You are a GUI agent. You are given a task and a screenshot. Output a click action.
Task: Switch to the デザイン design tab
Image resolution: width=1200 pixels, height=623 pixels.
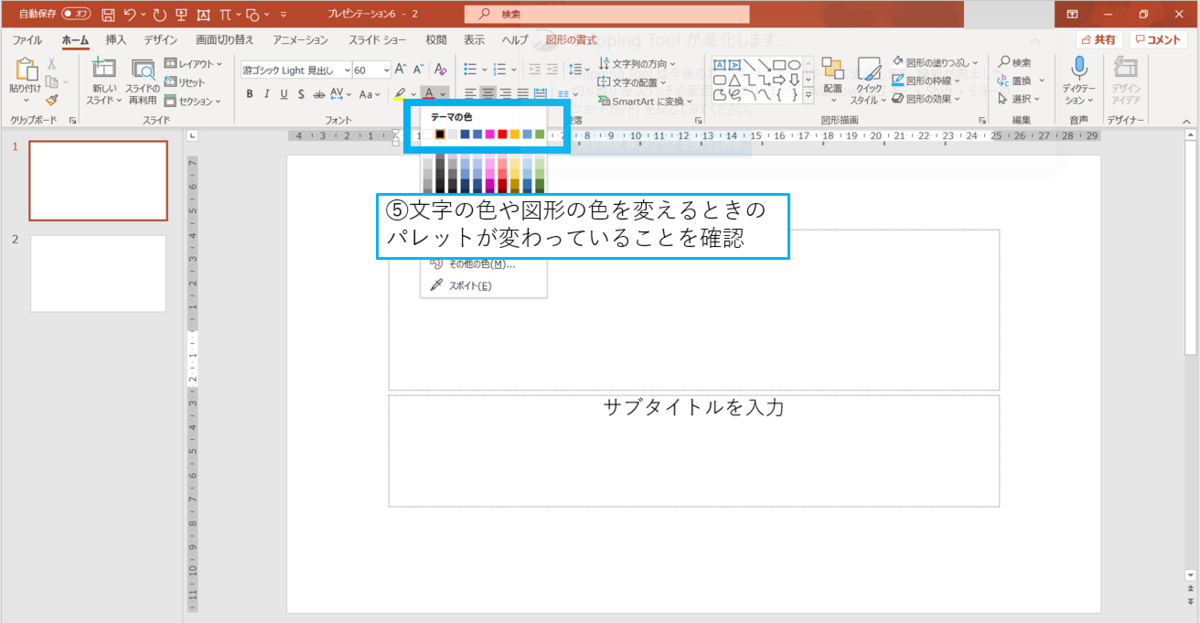click(x=160, y=40)
